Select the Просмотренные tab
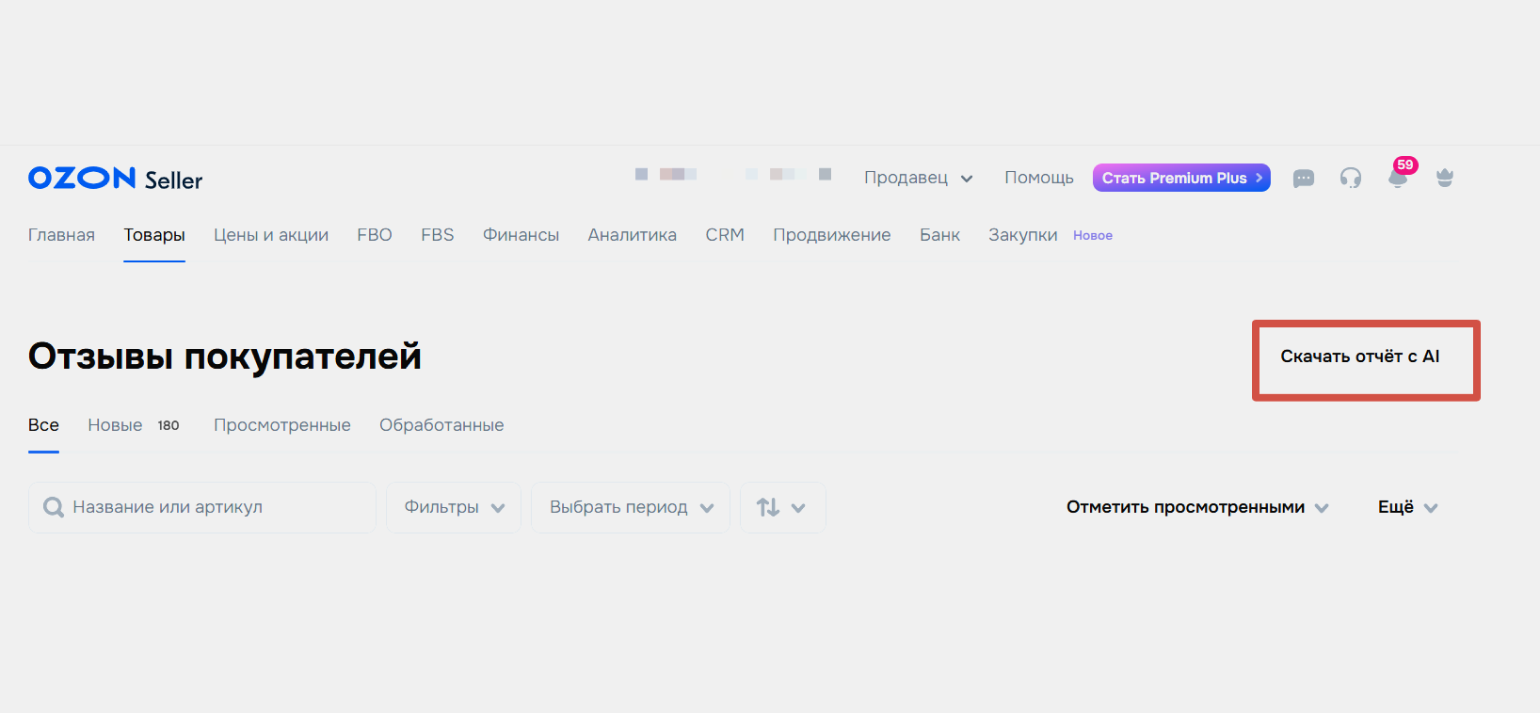 (x=282, y=425)
